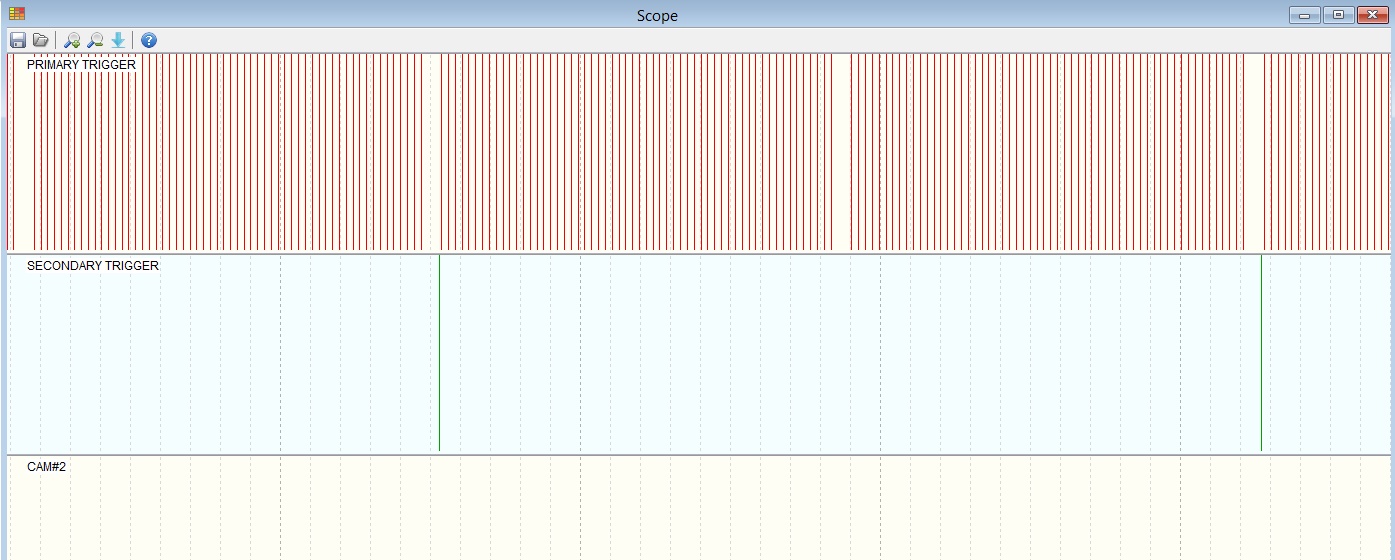Zoom out using the magnifier minus icon
The height and width of the screenshot is (560, 1395).
95,40
